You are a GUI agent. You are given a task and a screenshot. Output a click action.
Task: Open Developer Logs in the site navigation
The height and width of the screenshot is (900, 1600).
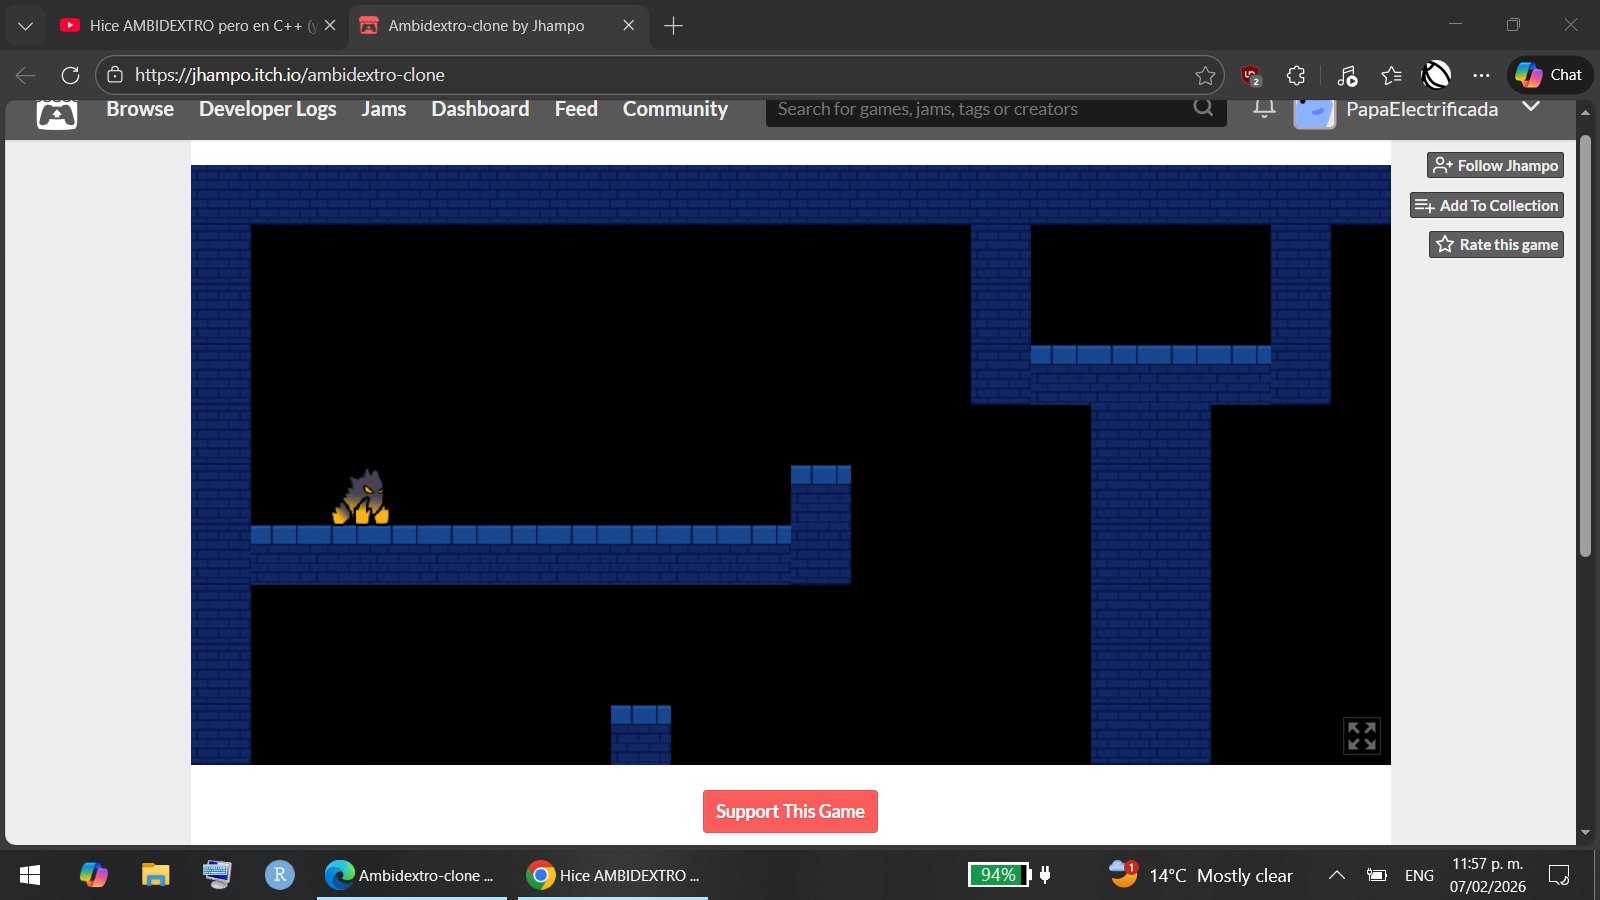(267, 109)
